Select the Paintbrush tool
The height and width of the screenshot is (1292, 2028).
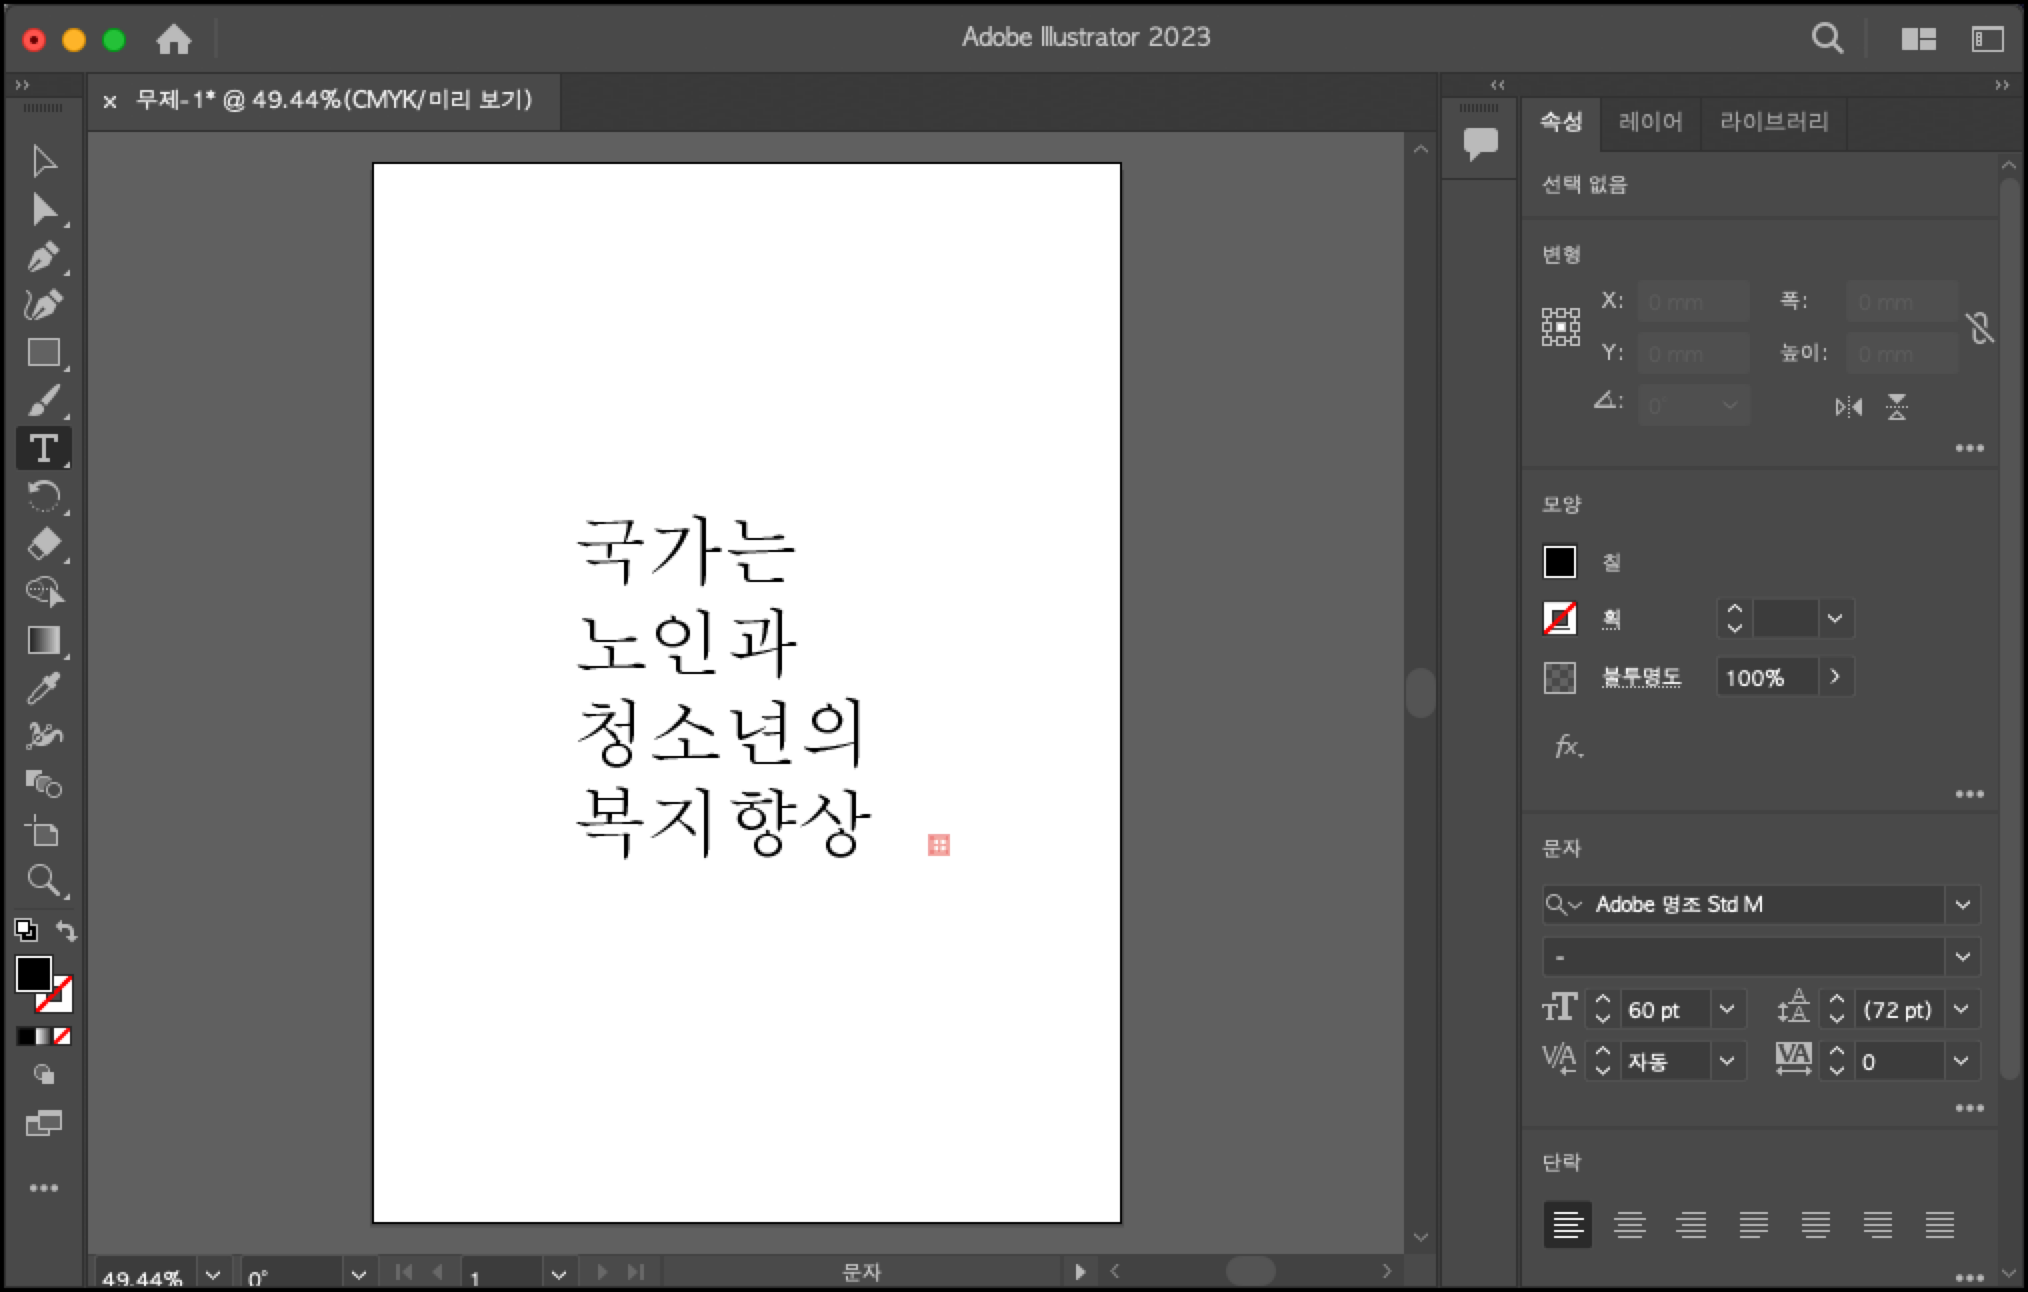44,400
